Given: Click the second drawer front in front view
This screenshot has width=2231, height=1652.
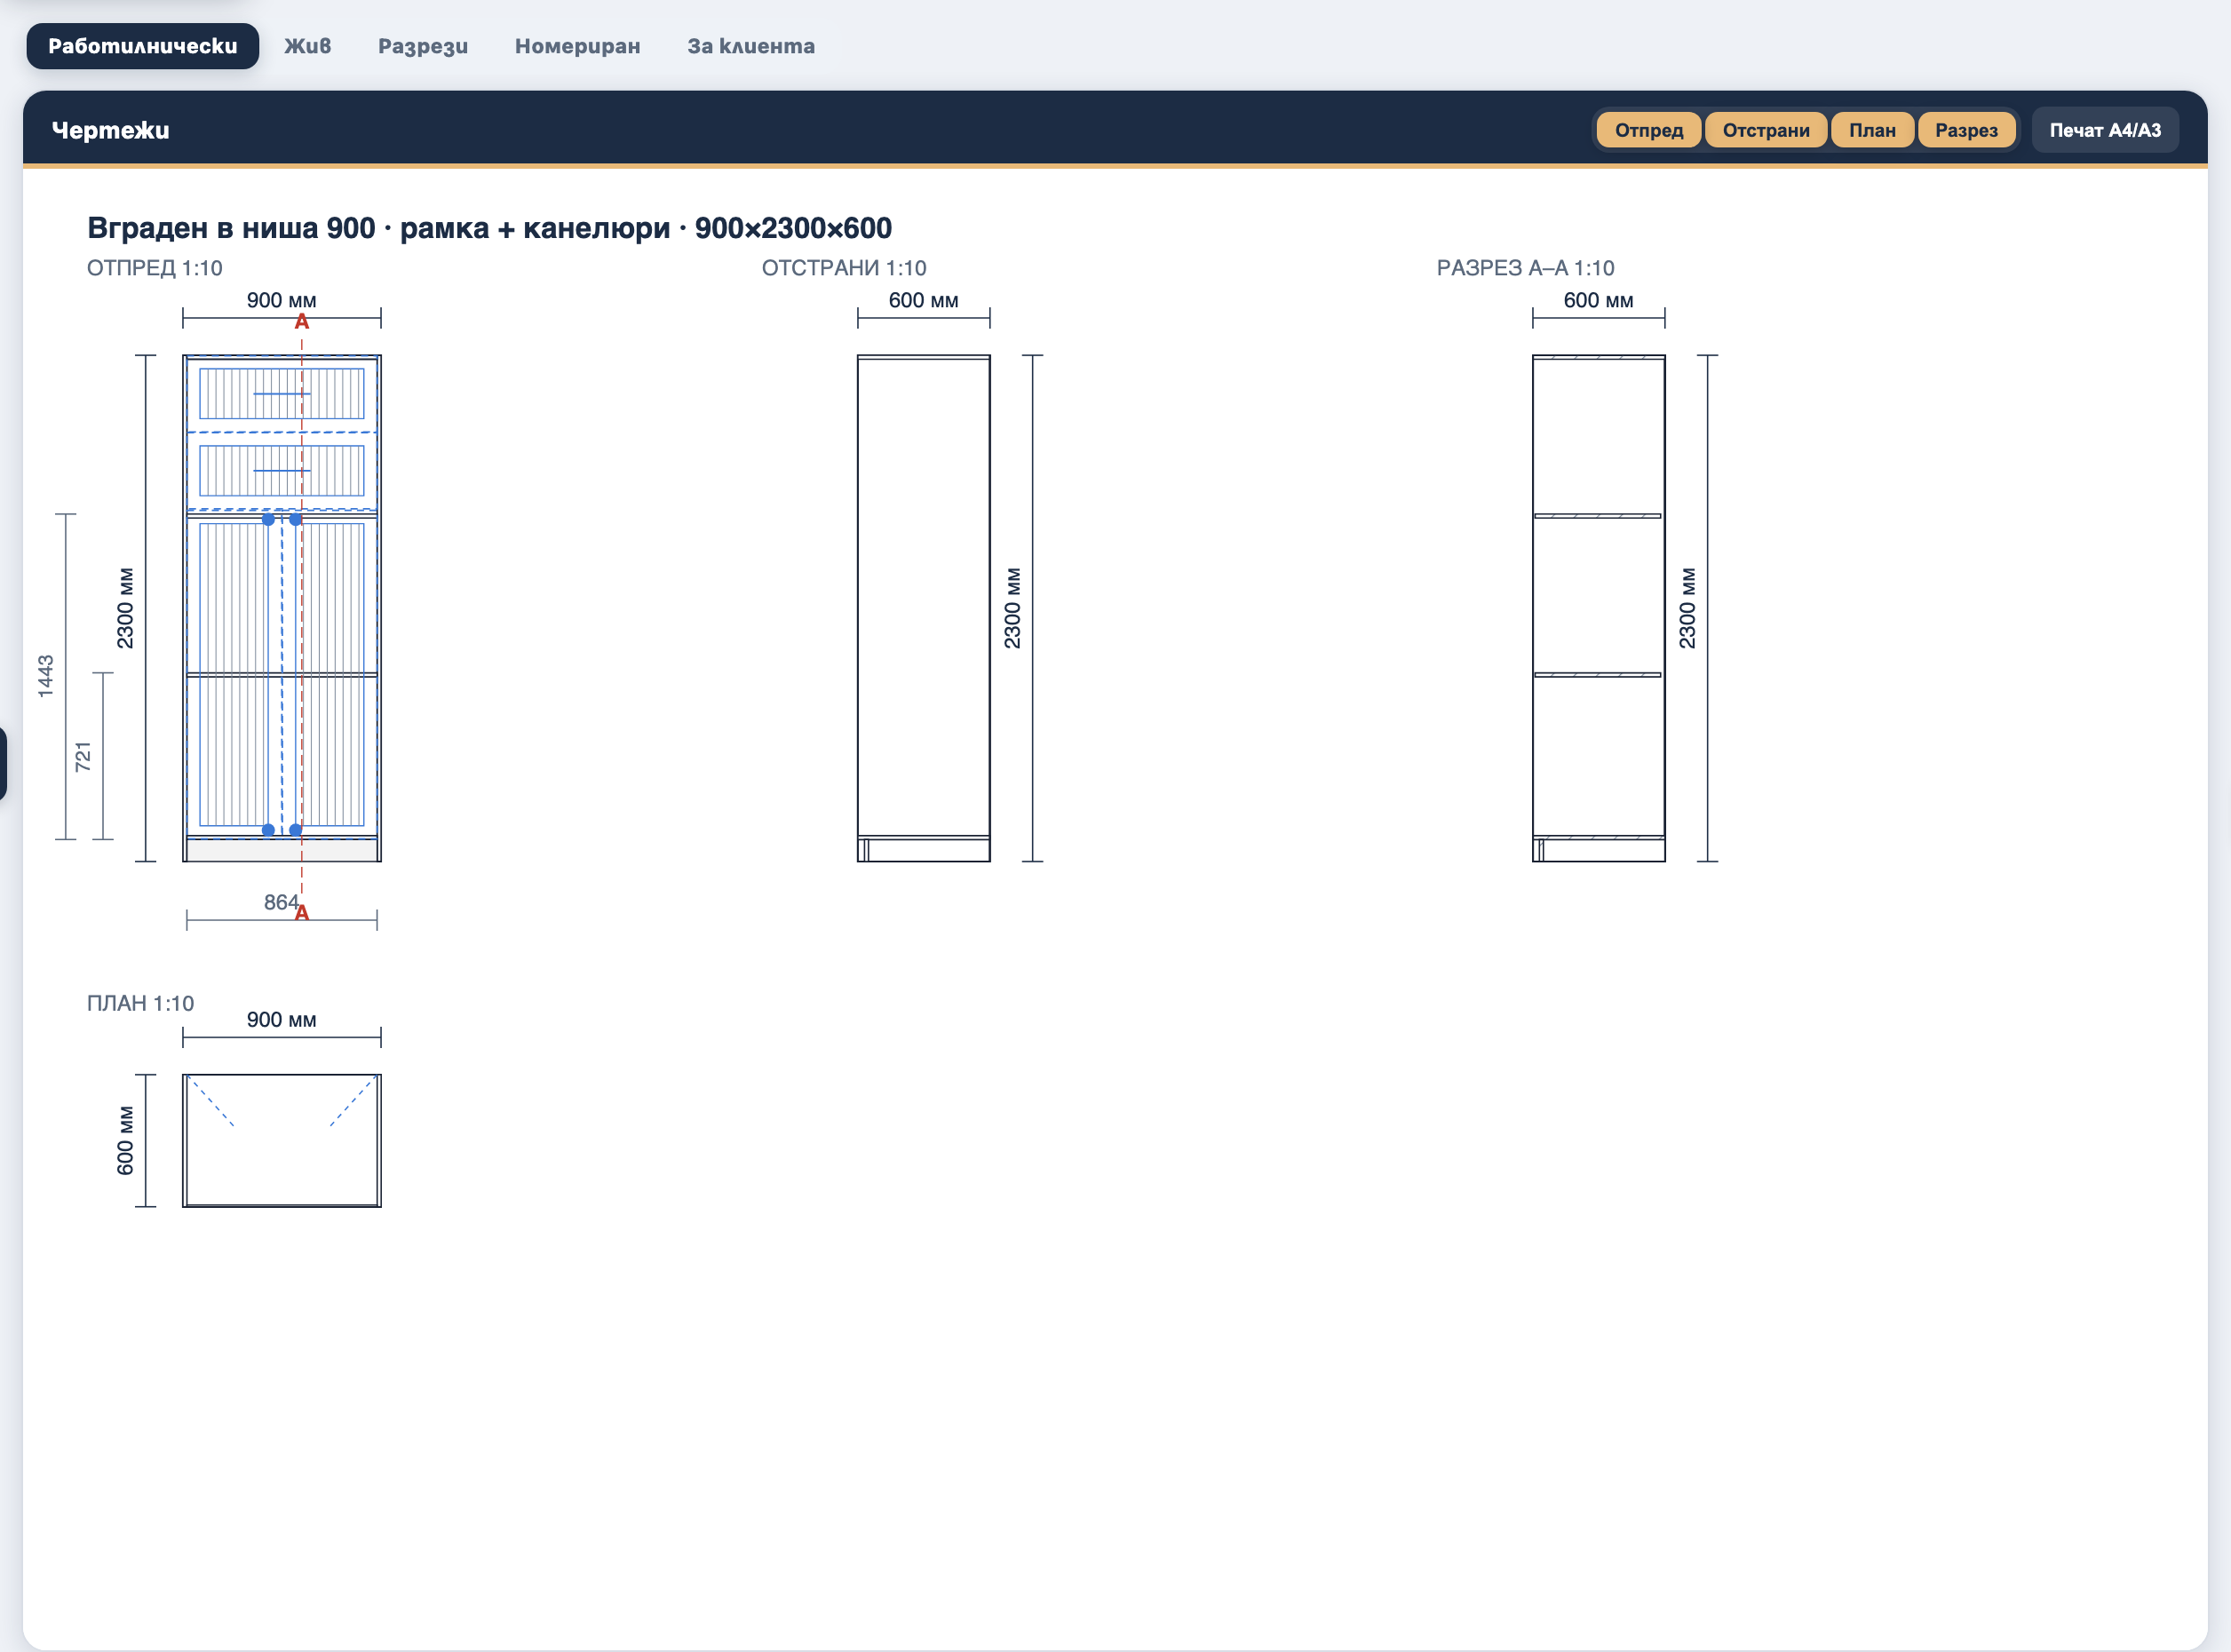Looking at the screenshot, I should click(x=282, y=470).
